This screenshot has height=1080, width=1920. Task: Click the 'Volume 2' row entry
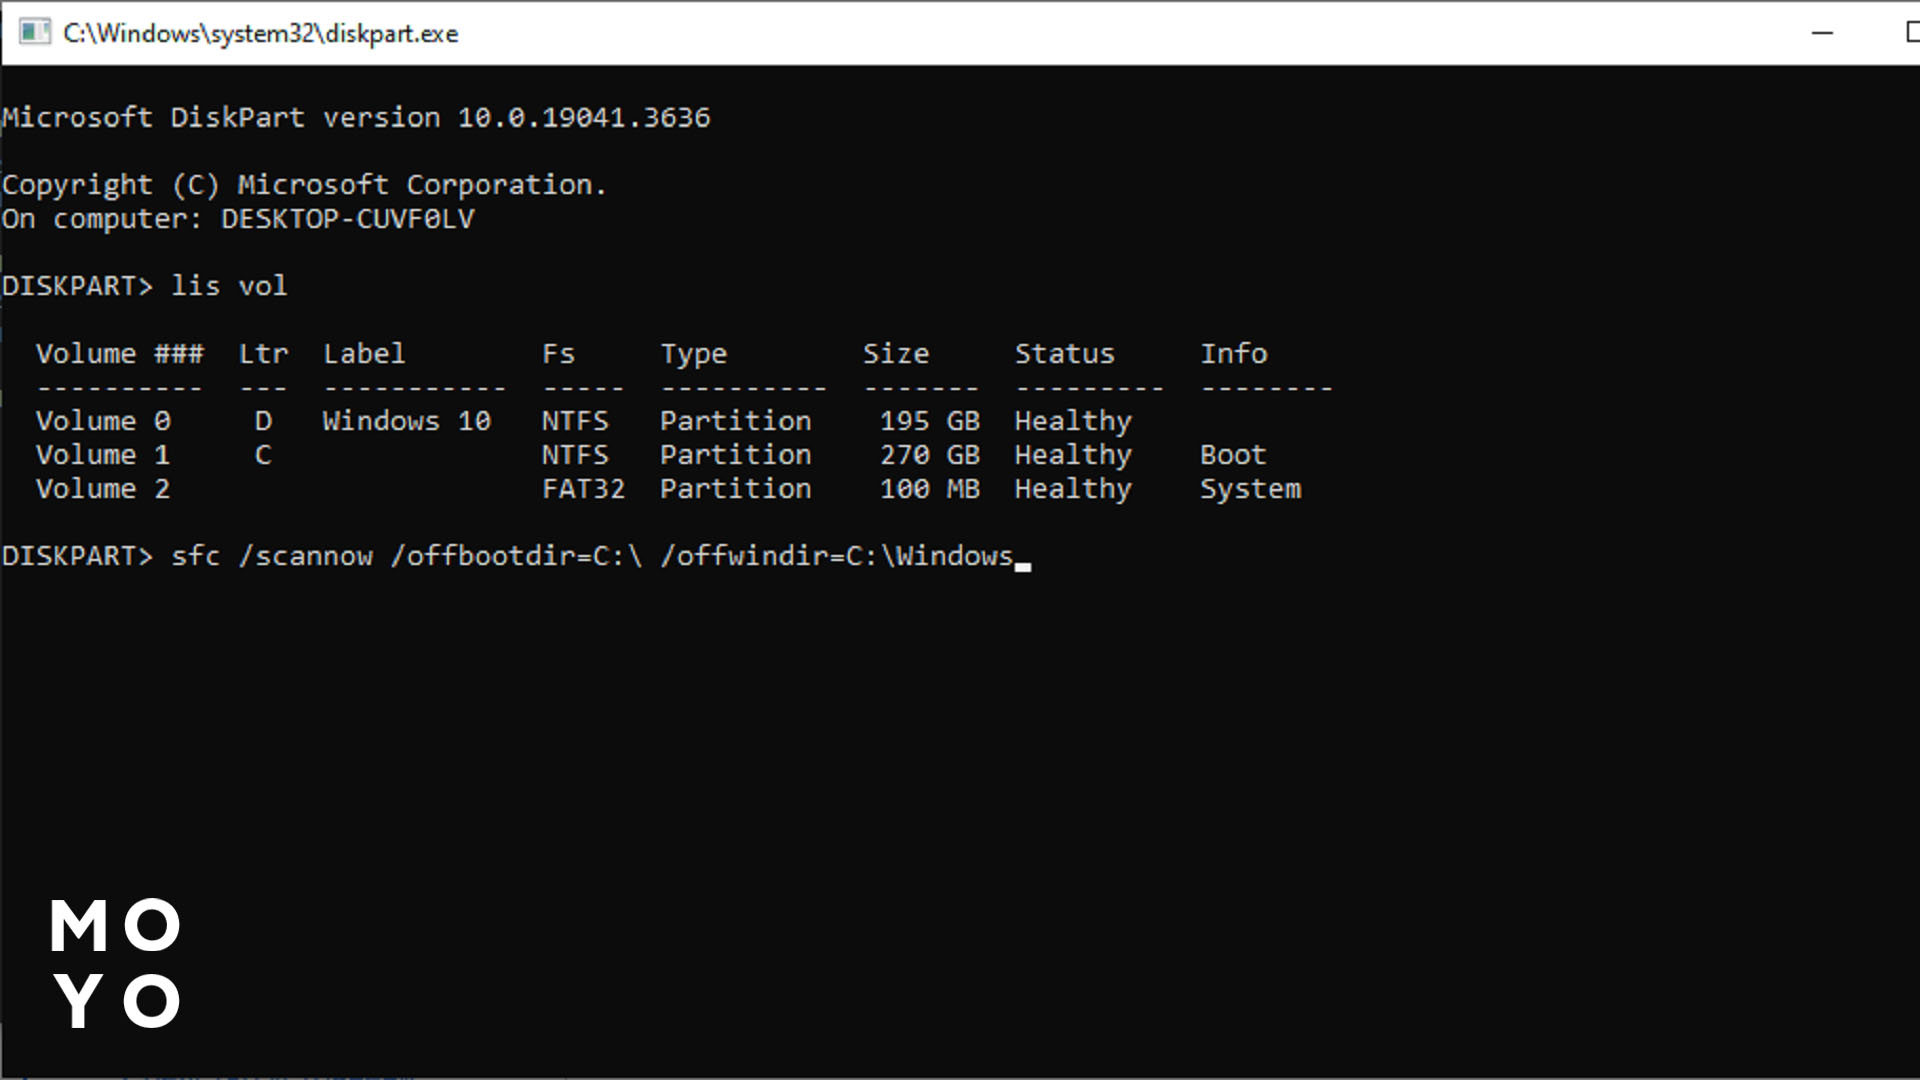(x=103, y=489)
